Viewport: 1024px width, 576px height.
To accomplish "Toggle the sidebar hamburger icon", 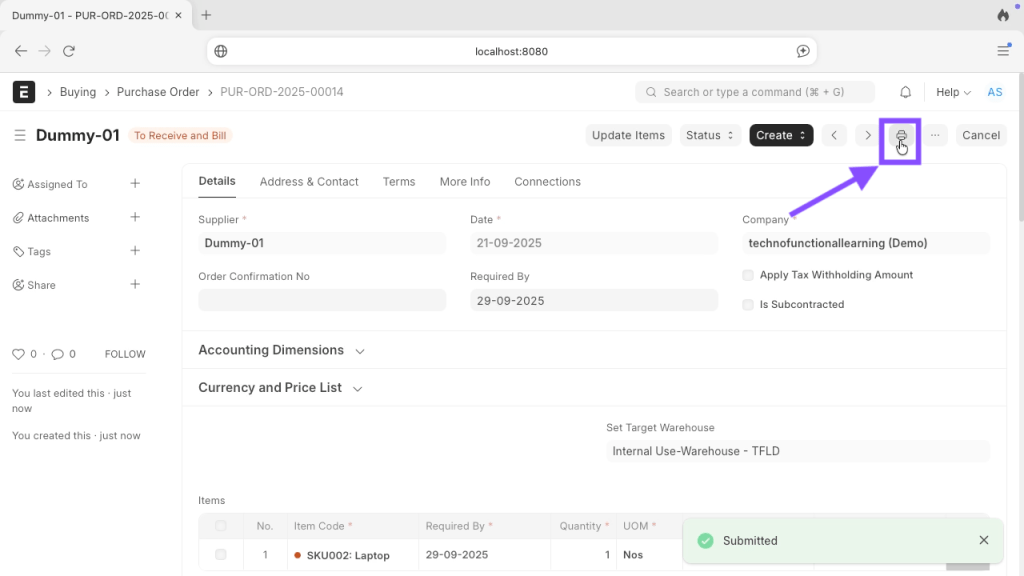I will pyautogui.click(x=20, y=136).
